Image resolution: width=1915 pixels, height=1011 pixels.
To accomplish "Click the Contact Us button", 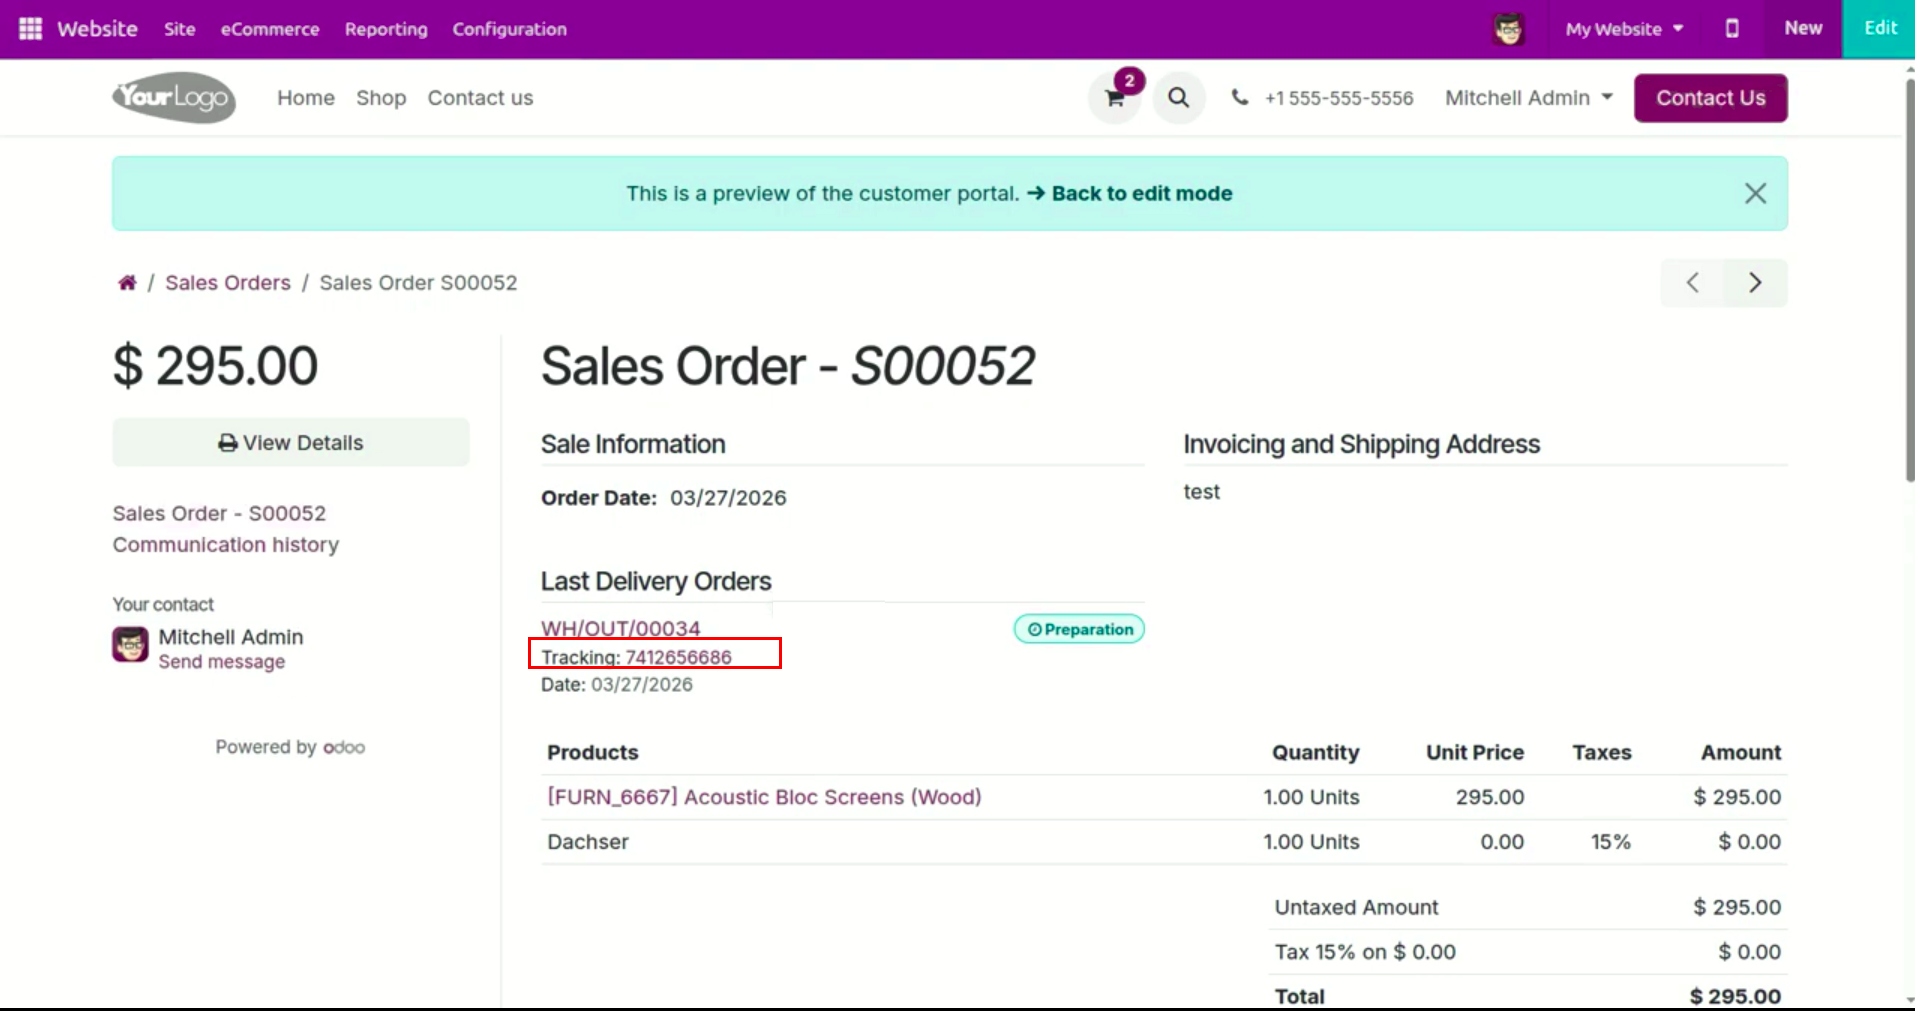I will (x=1710, y=98).
